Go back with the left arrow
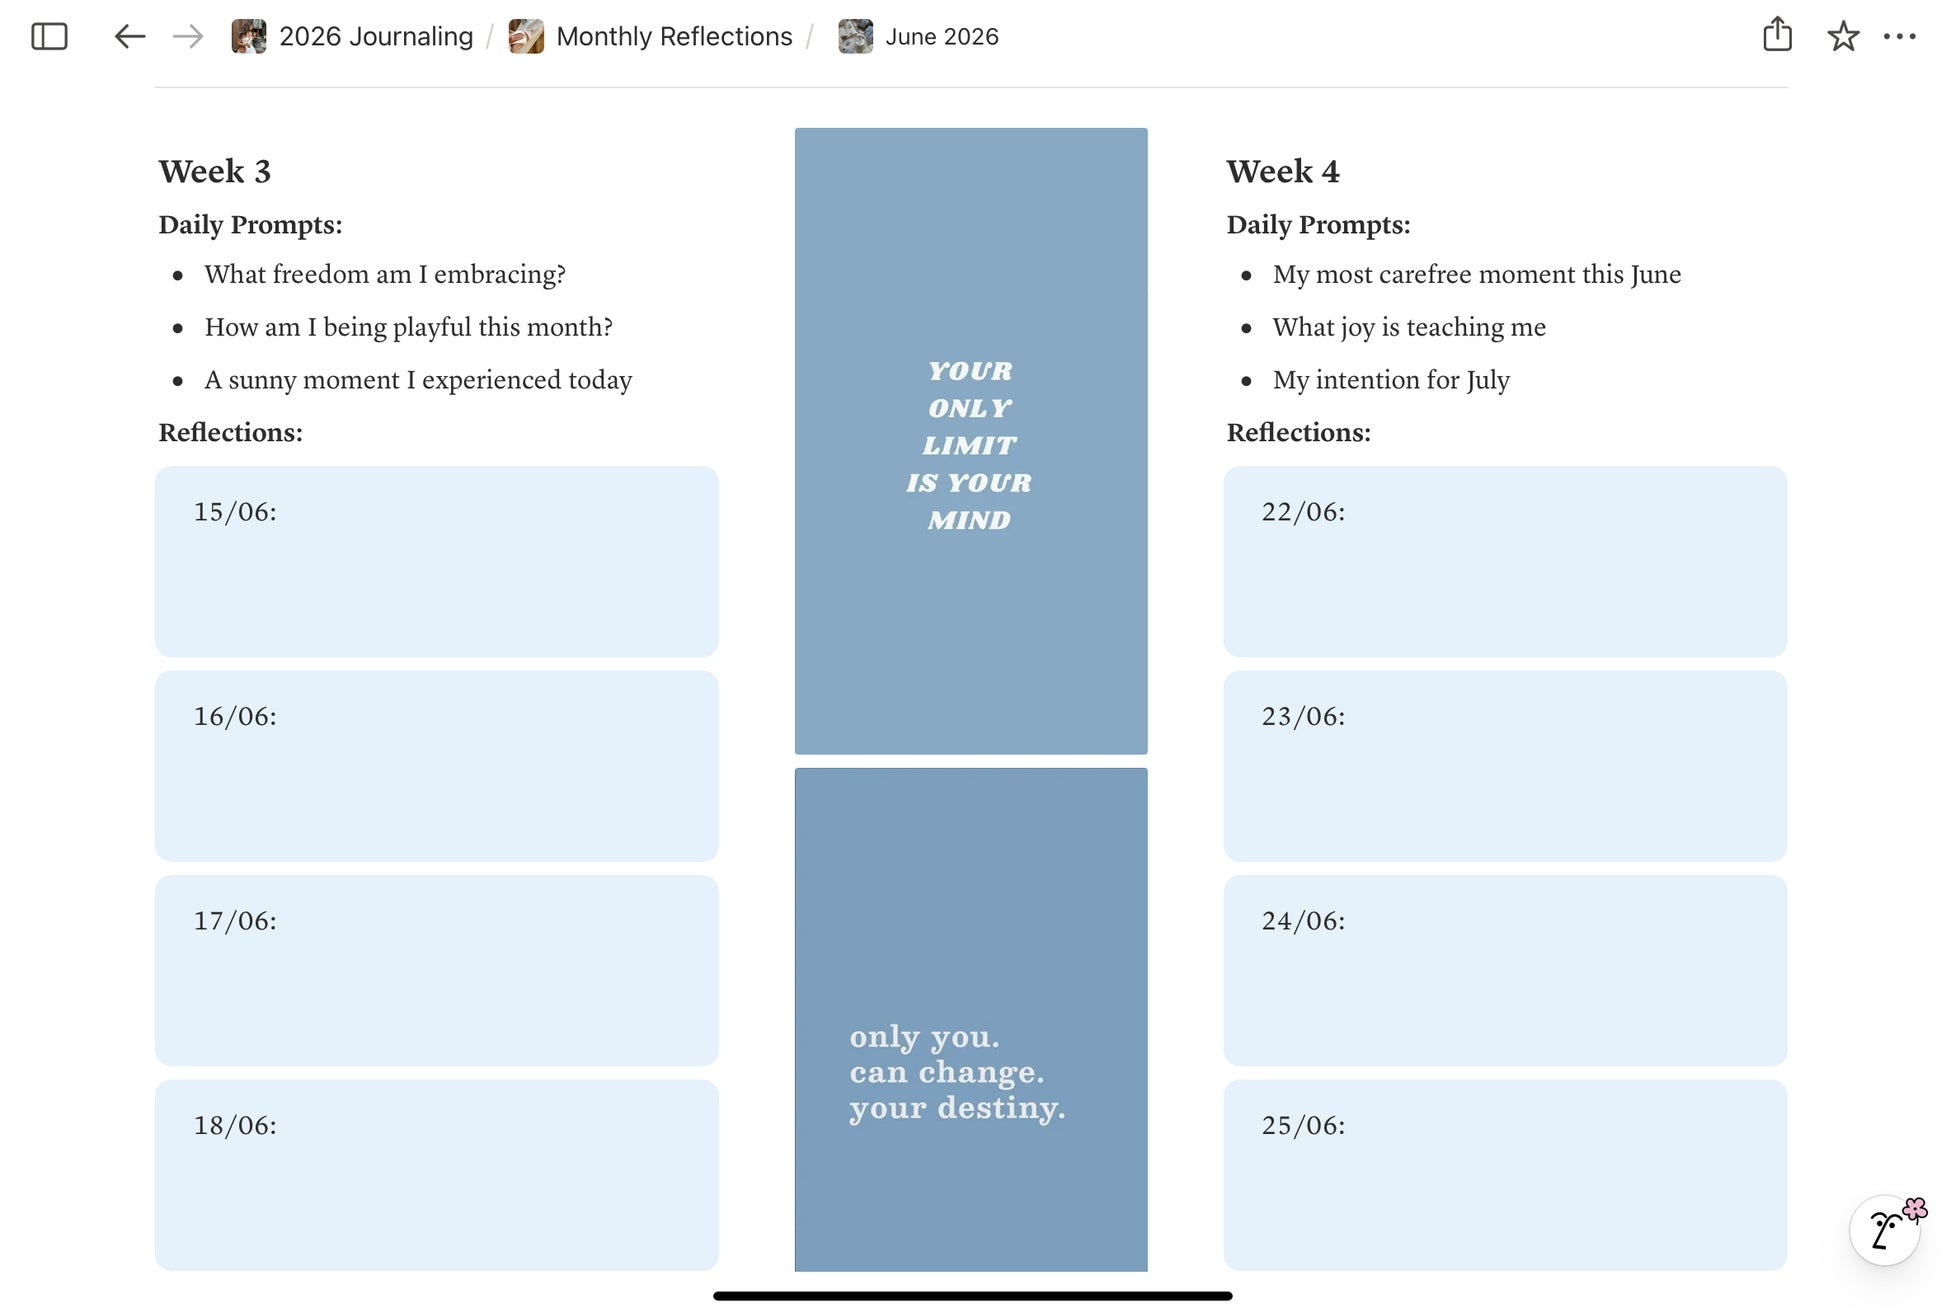The width and height of the screenshot is (1946, 1313). click(x=130, y=37)
